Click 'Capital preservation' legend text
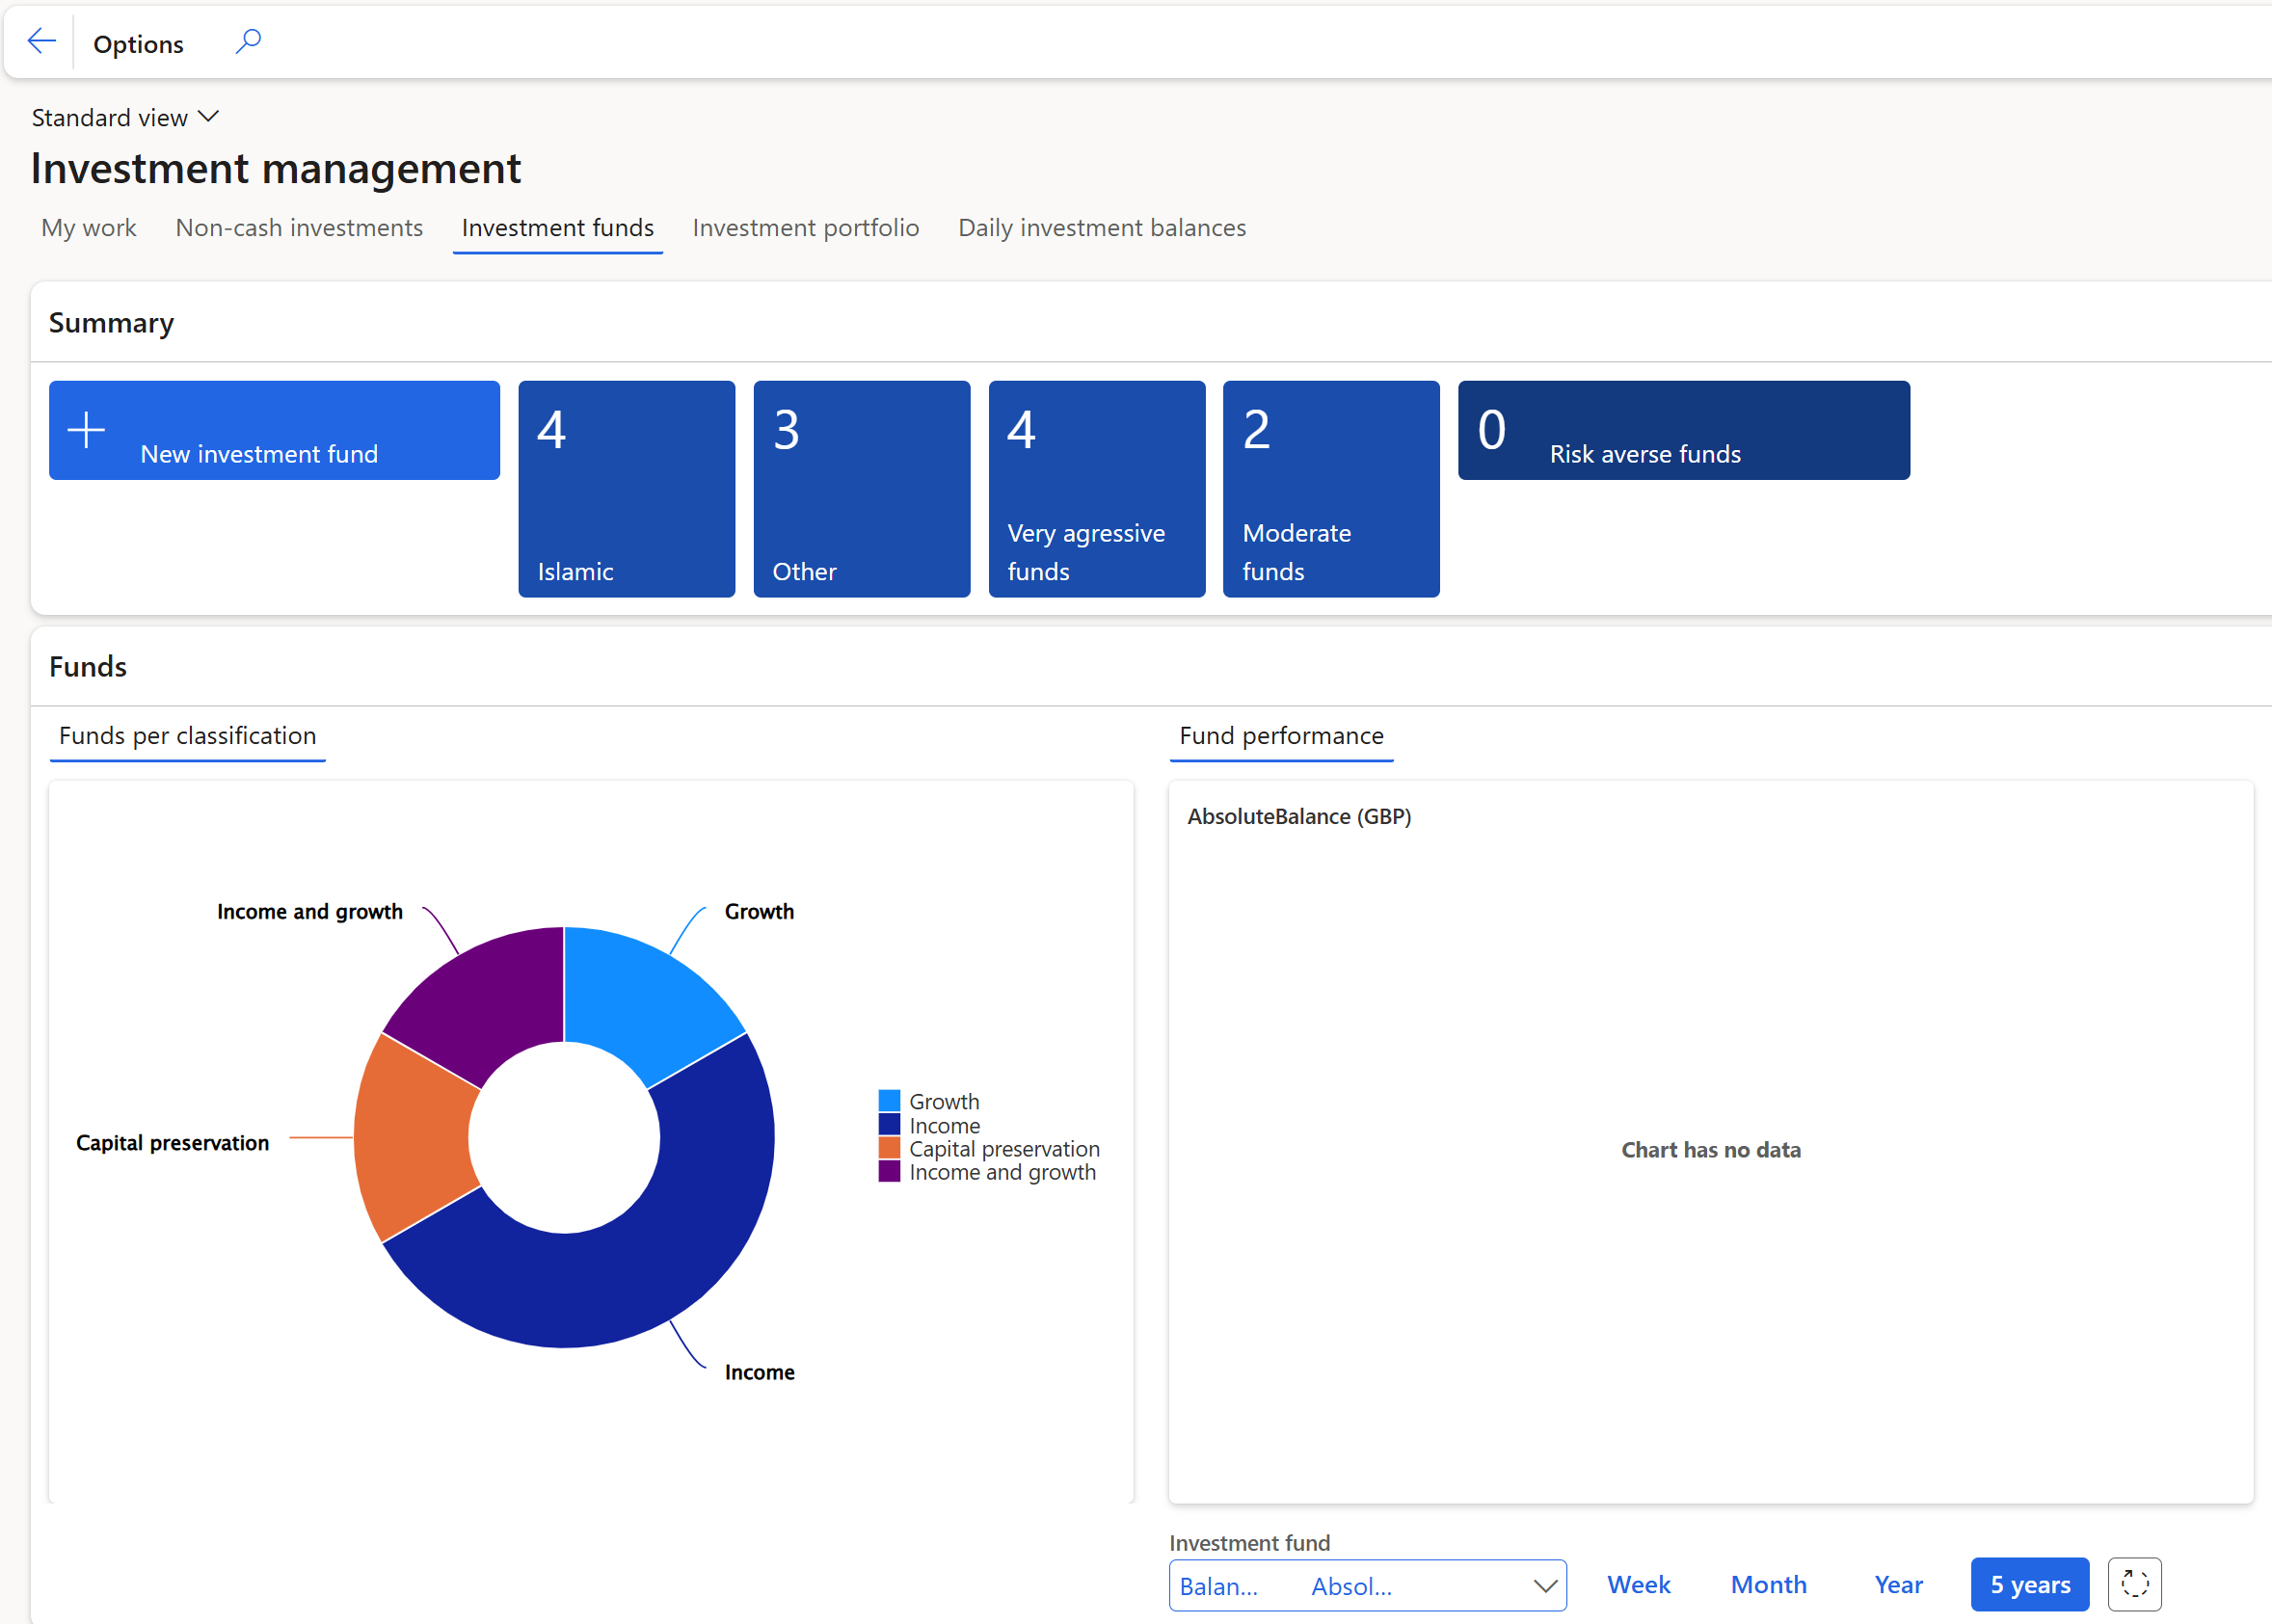Screen dimensions: 2272x1624 (1004, 1149)
